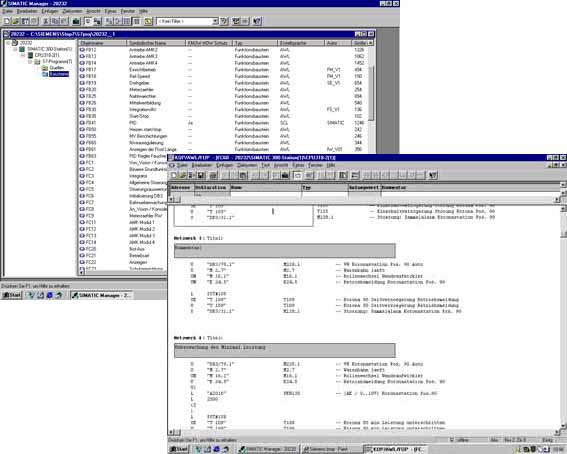Switch to SIMATIC Manager on upper taskbar

(102, 295)
